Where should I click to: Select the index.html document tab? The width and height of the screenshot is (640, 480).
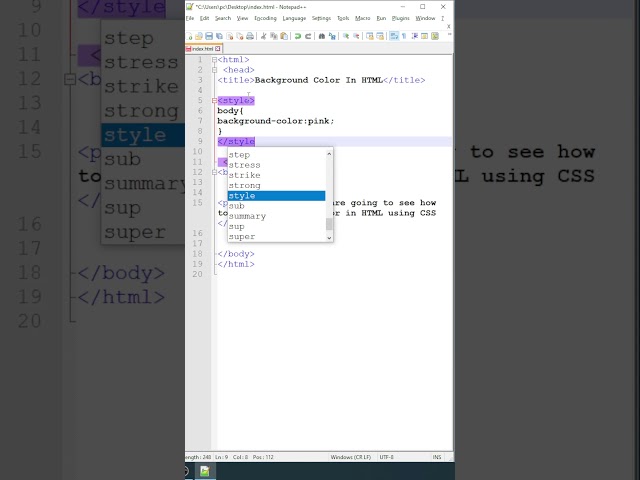tap(203, 49)
